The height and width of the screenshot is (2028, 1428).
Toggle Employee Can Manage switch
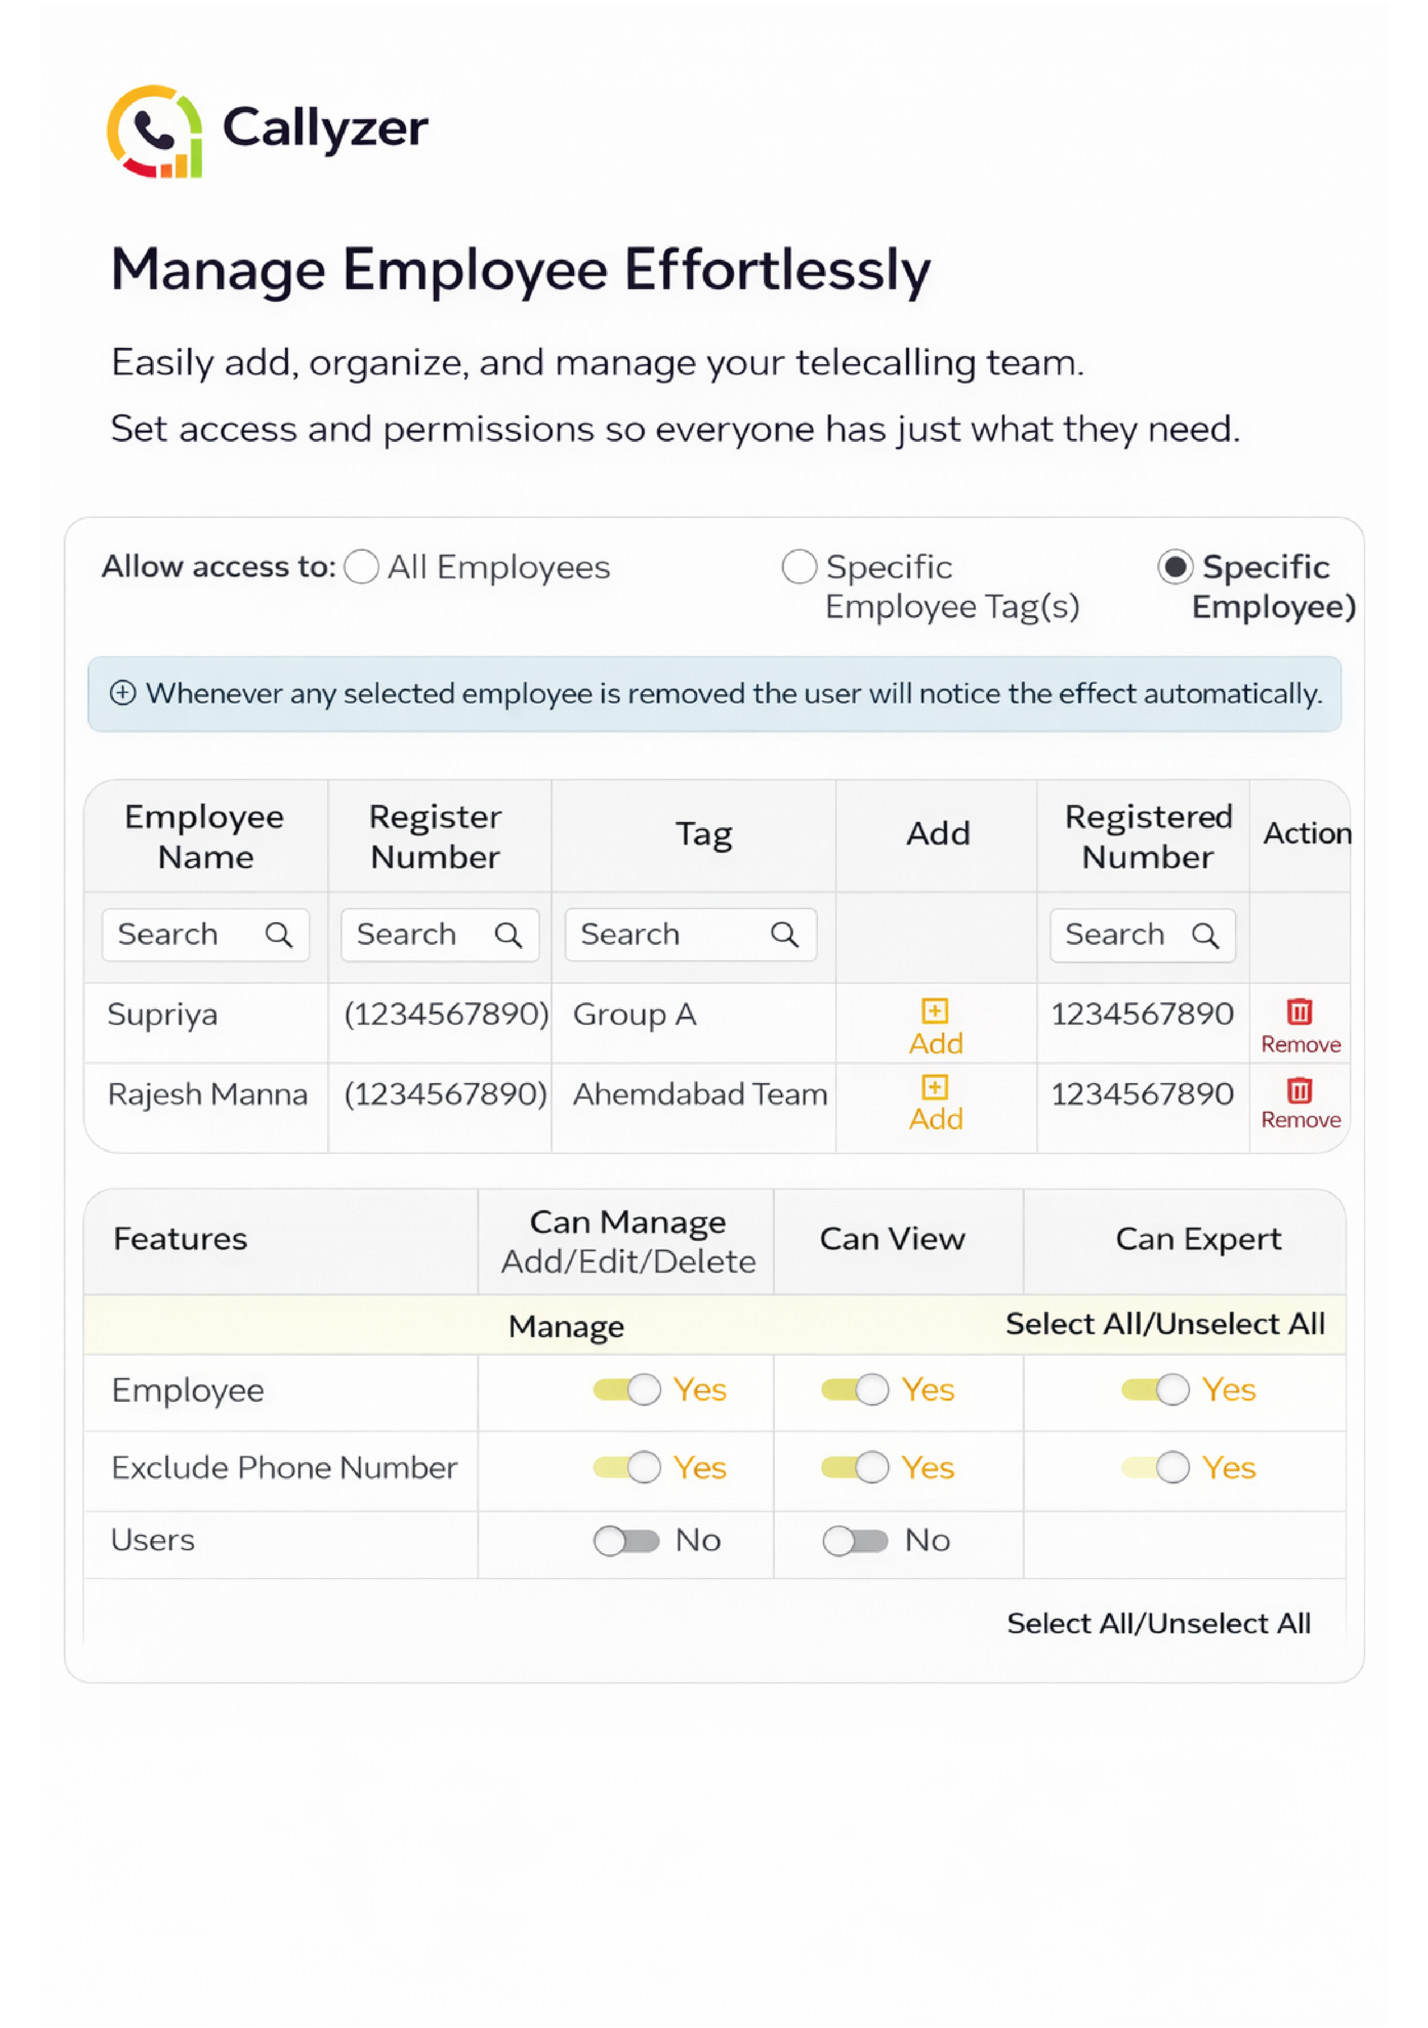coord(627,1389)
